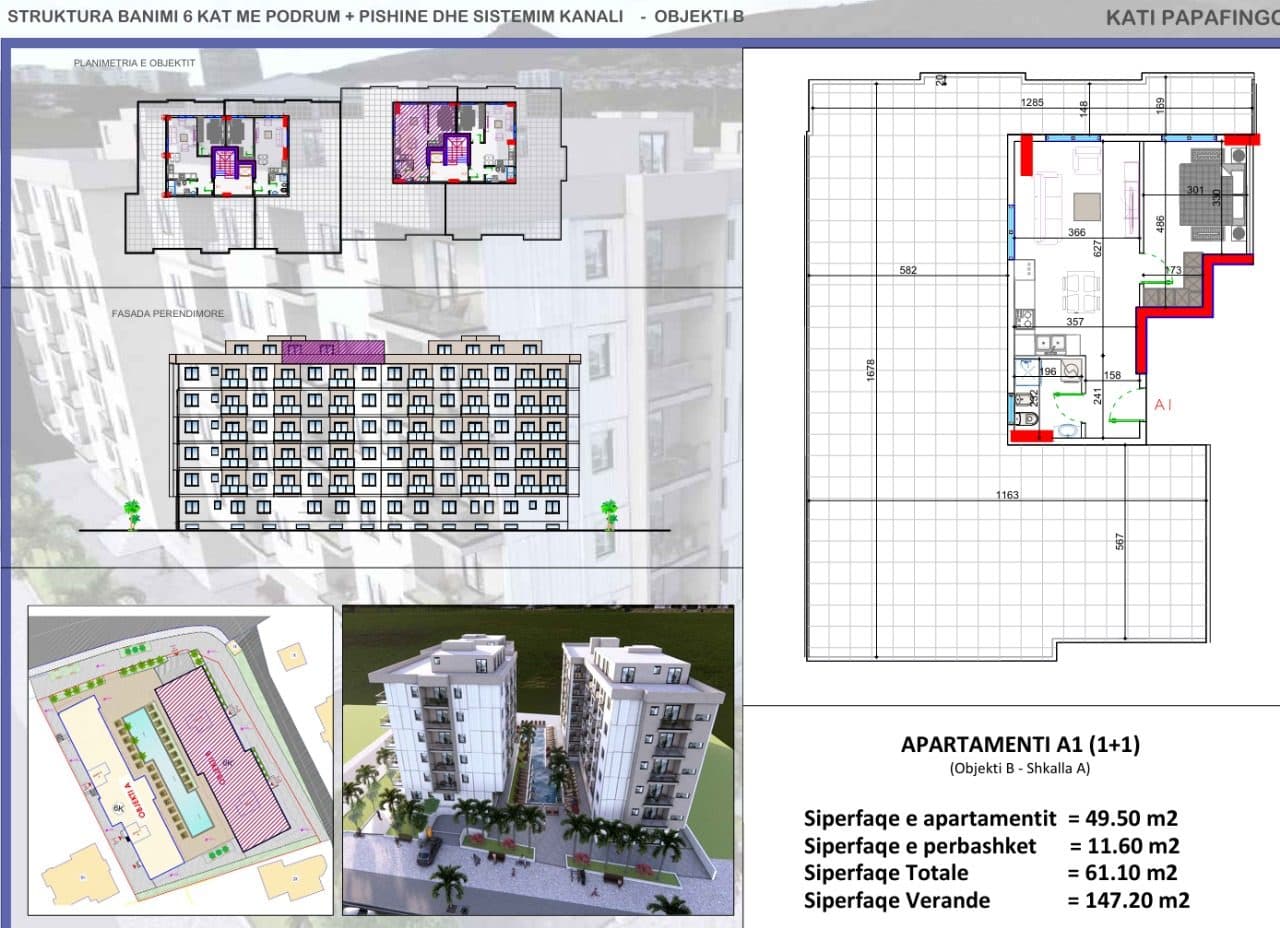Click the Siperfaqe Verande = 147.20 m2 line
This screenshot has height=928, width=1280.
997,900
